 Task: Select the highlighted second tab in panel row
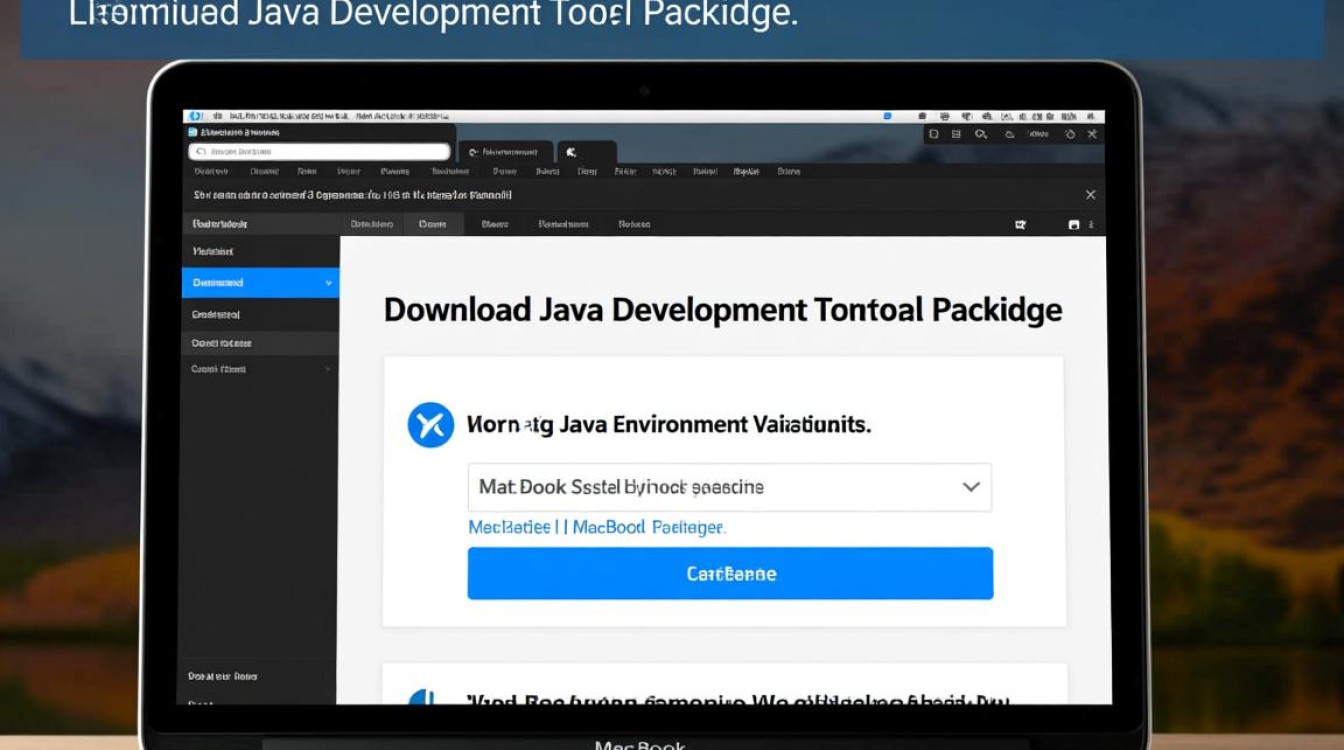[433, 224]
